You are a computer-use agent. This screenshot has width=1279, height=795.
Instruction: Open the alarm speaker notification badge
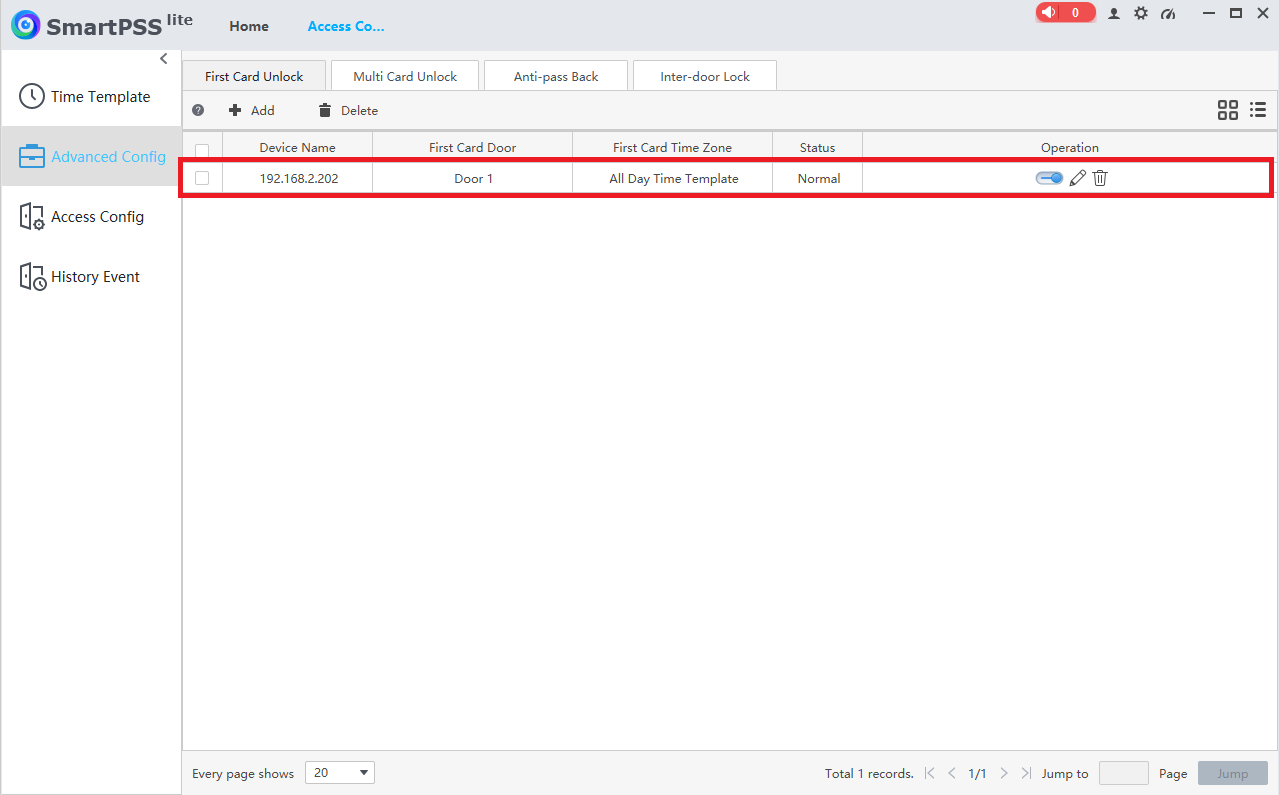click(x=1065, y=13)
